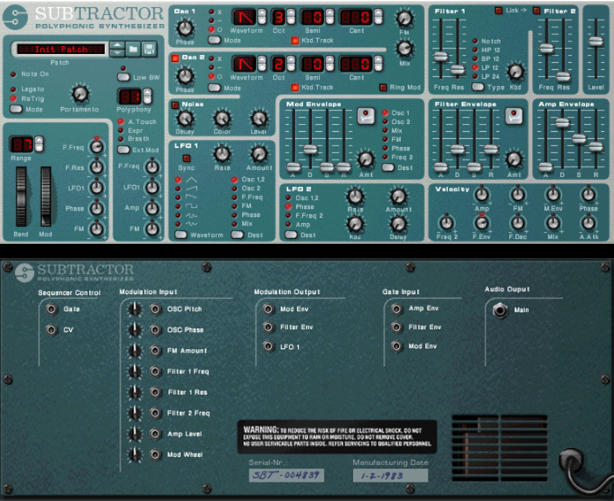This screenshot has height=501, width=614.
Task: Open the patch browser folder icon
Action: [x=133, y=49]
